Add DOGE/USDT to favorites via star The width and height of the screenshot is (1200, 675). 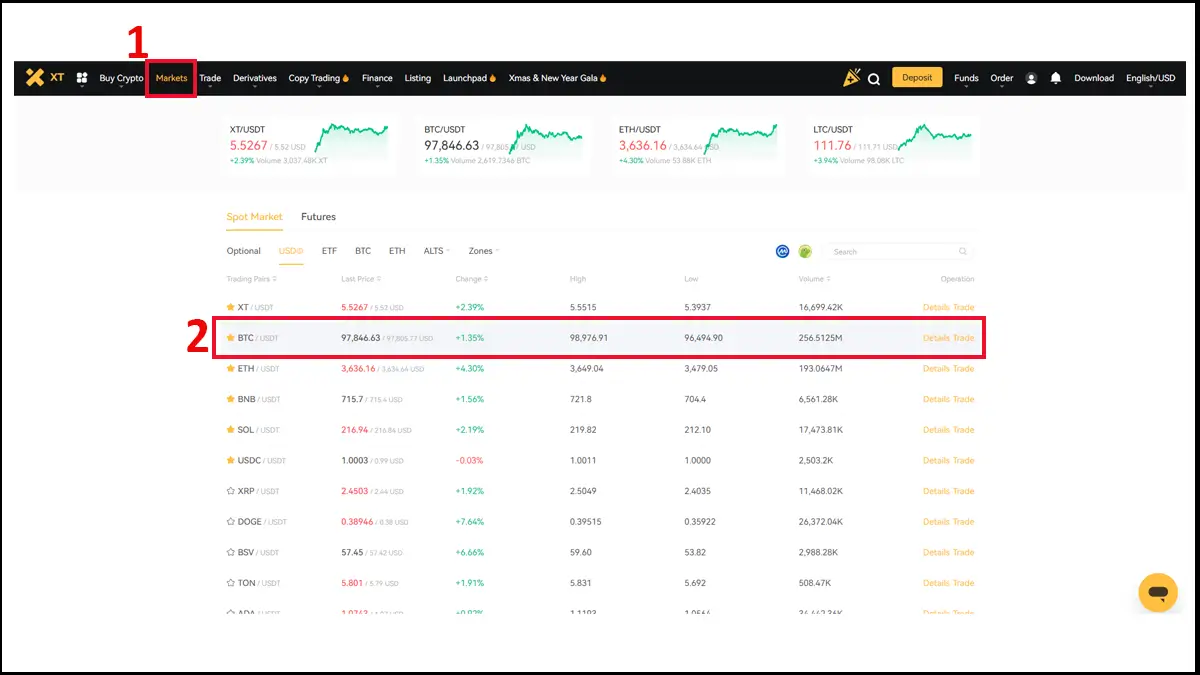[x=231, y=522]
